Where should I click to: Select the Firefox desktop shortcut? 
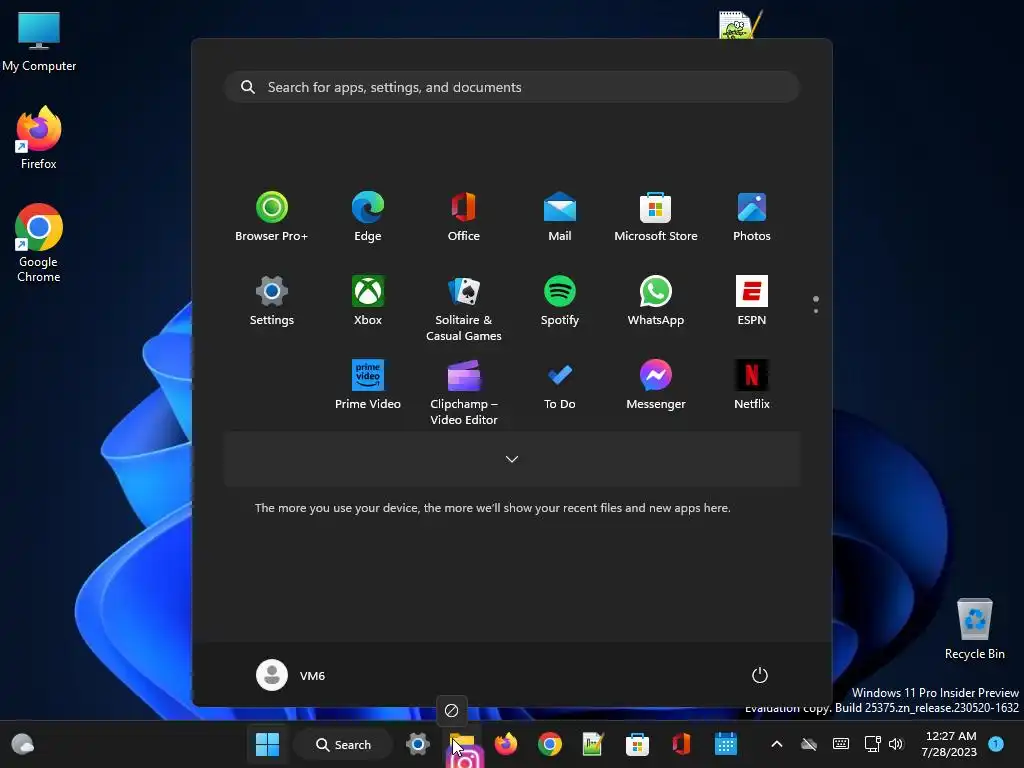pyautogui.click(x=39, y=138)
